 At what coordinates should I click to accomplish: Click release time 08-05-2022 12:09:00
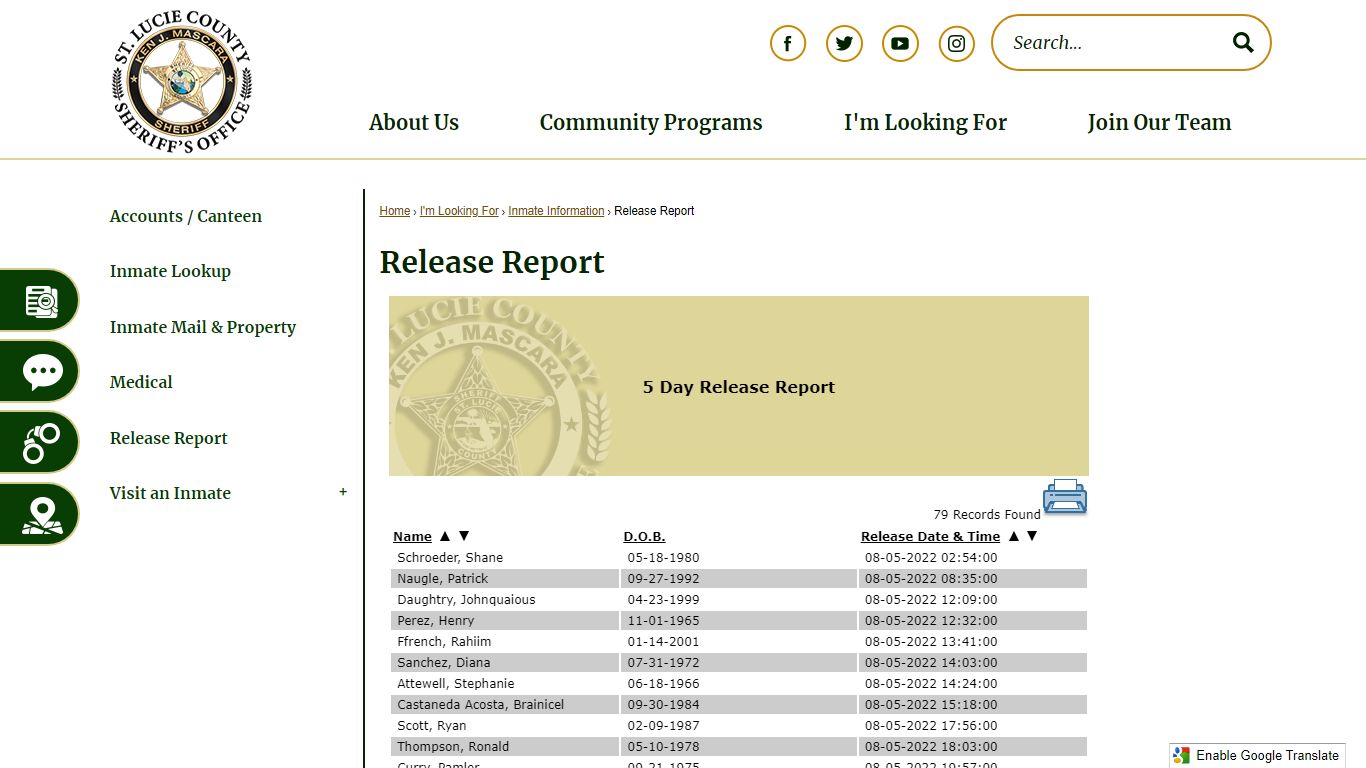pos(931,600)
